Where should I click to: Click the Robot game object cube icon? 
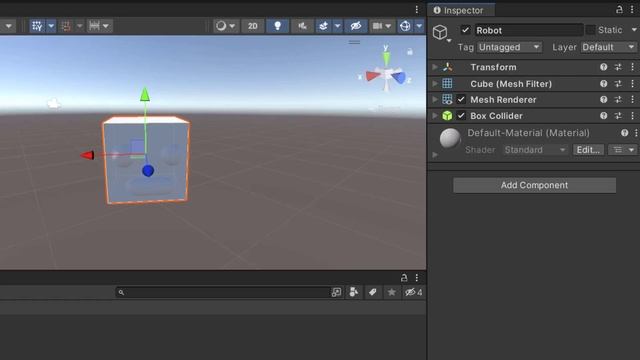440,32
